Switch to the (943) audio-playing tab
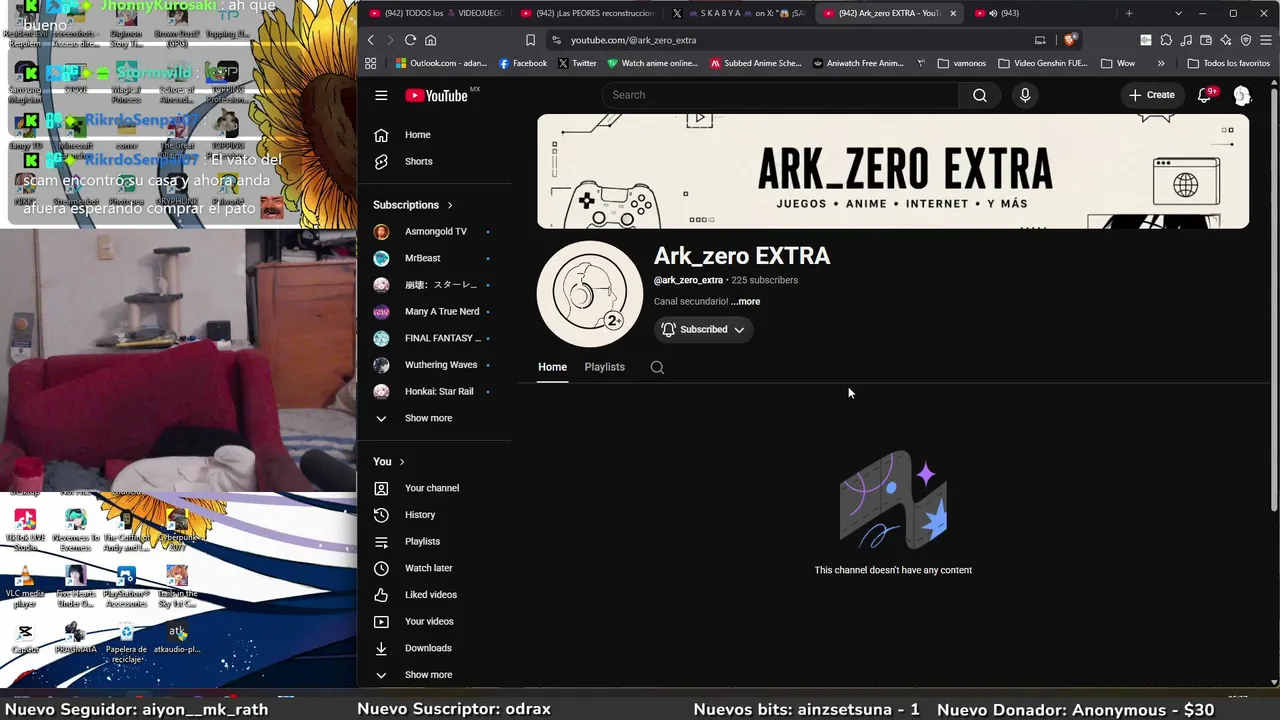Image resolution: width=1280 pixels, height=720 pixels. point(1040,13)
